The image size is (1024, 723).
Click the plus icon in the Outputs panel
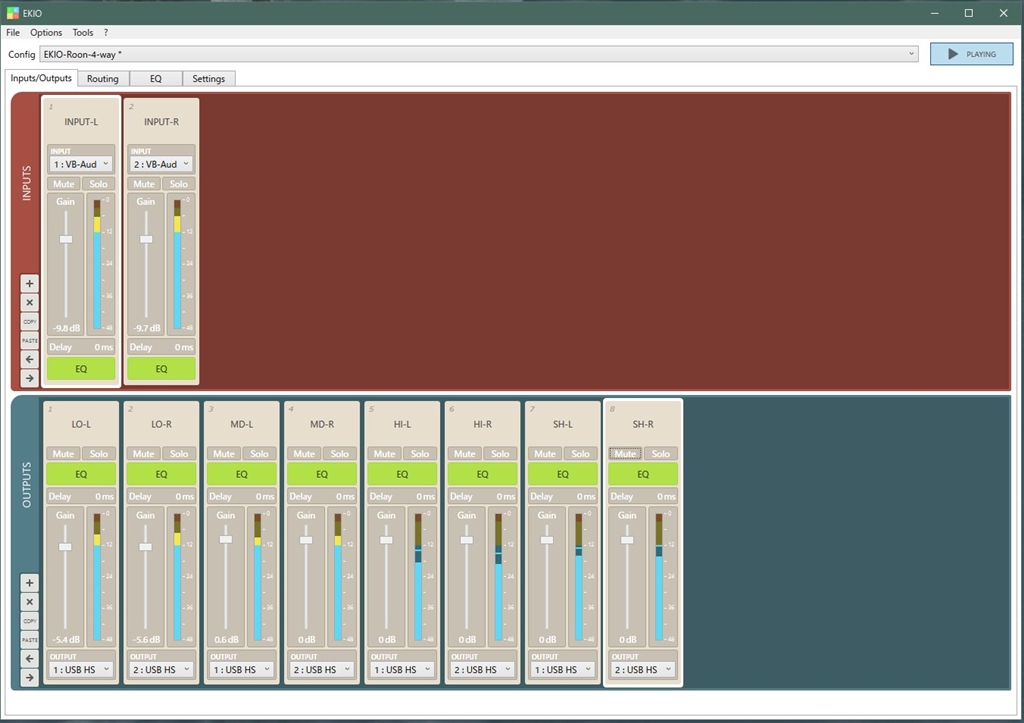tap(29, 583)
